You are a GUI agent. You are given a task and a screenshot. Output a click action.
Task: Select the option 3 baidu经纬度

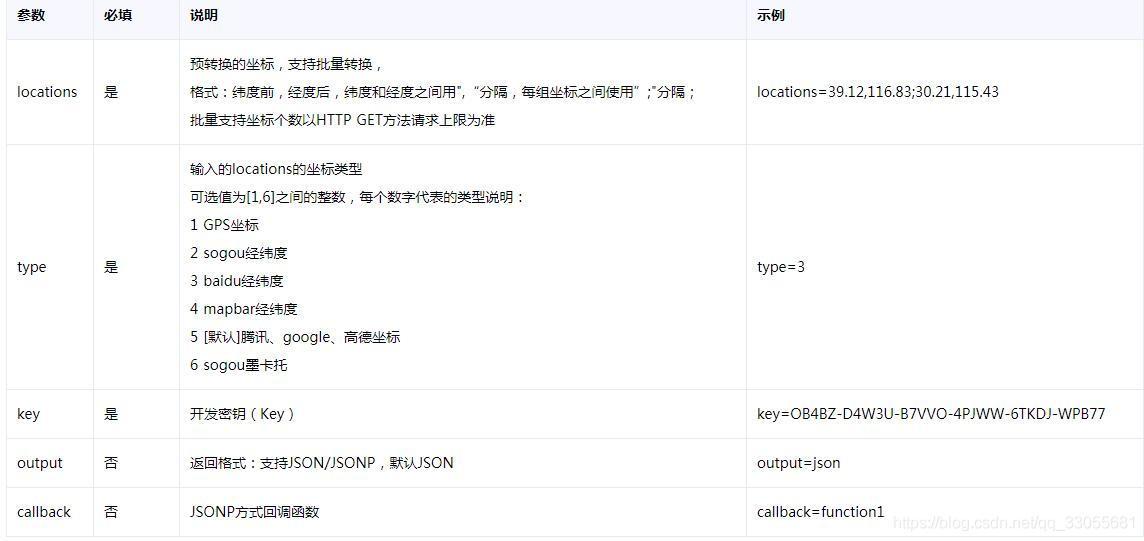click(236, 281)
